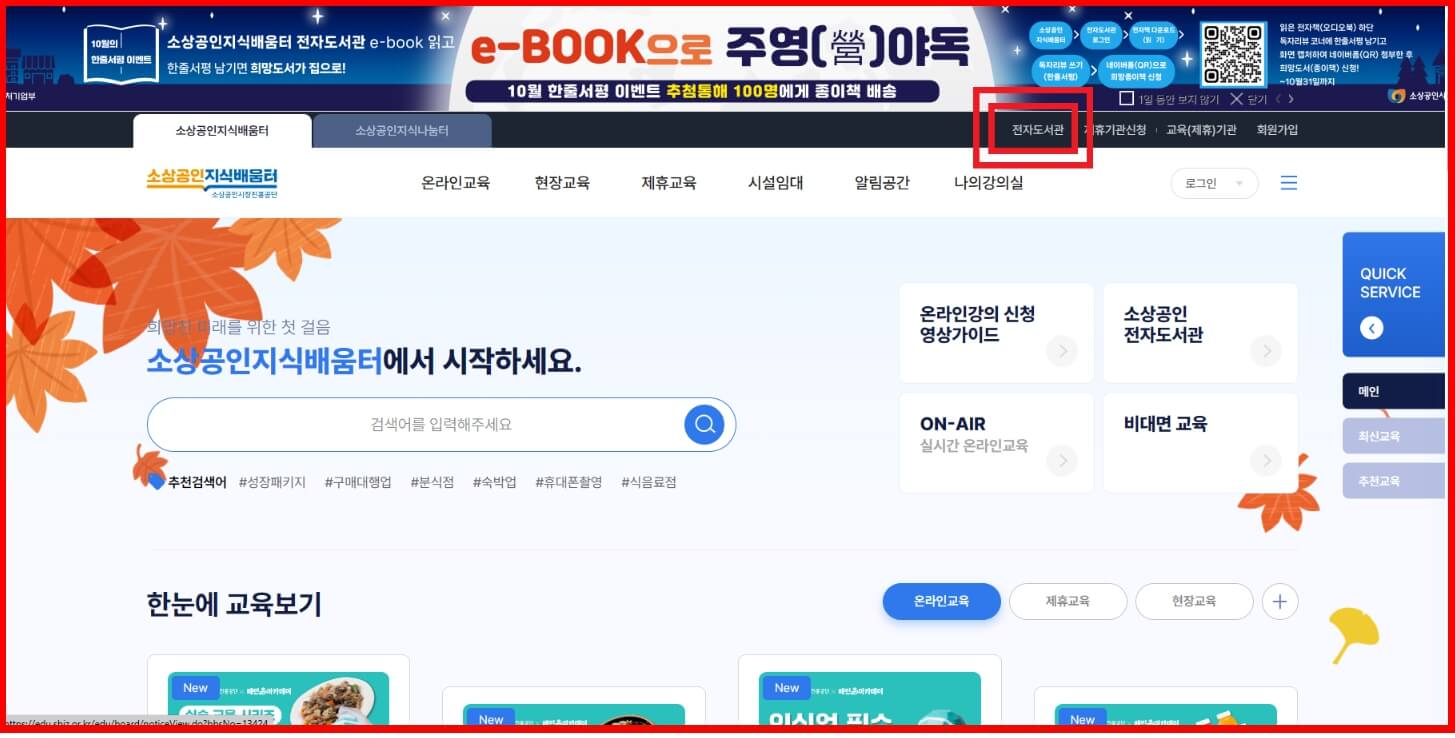
Task: Open 온라인교육 main menu
Action: pos(456,183)
